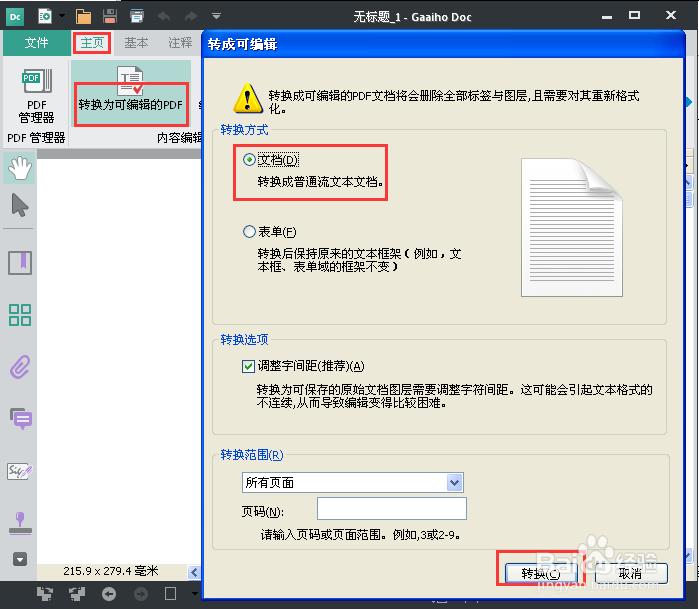Click horizontal scrollbar left arrow
The image size is (699, 609).
tap(194, 572)
